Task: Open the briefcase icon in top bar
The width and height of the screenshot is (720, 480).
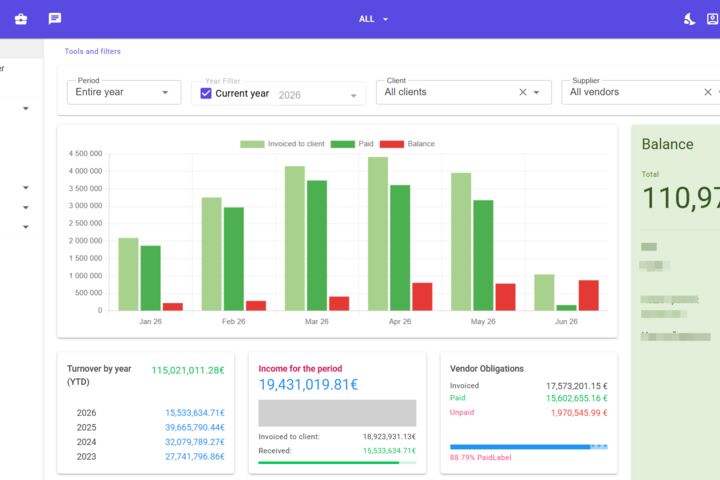Action: [21, 19]
